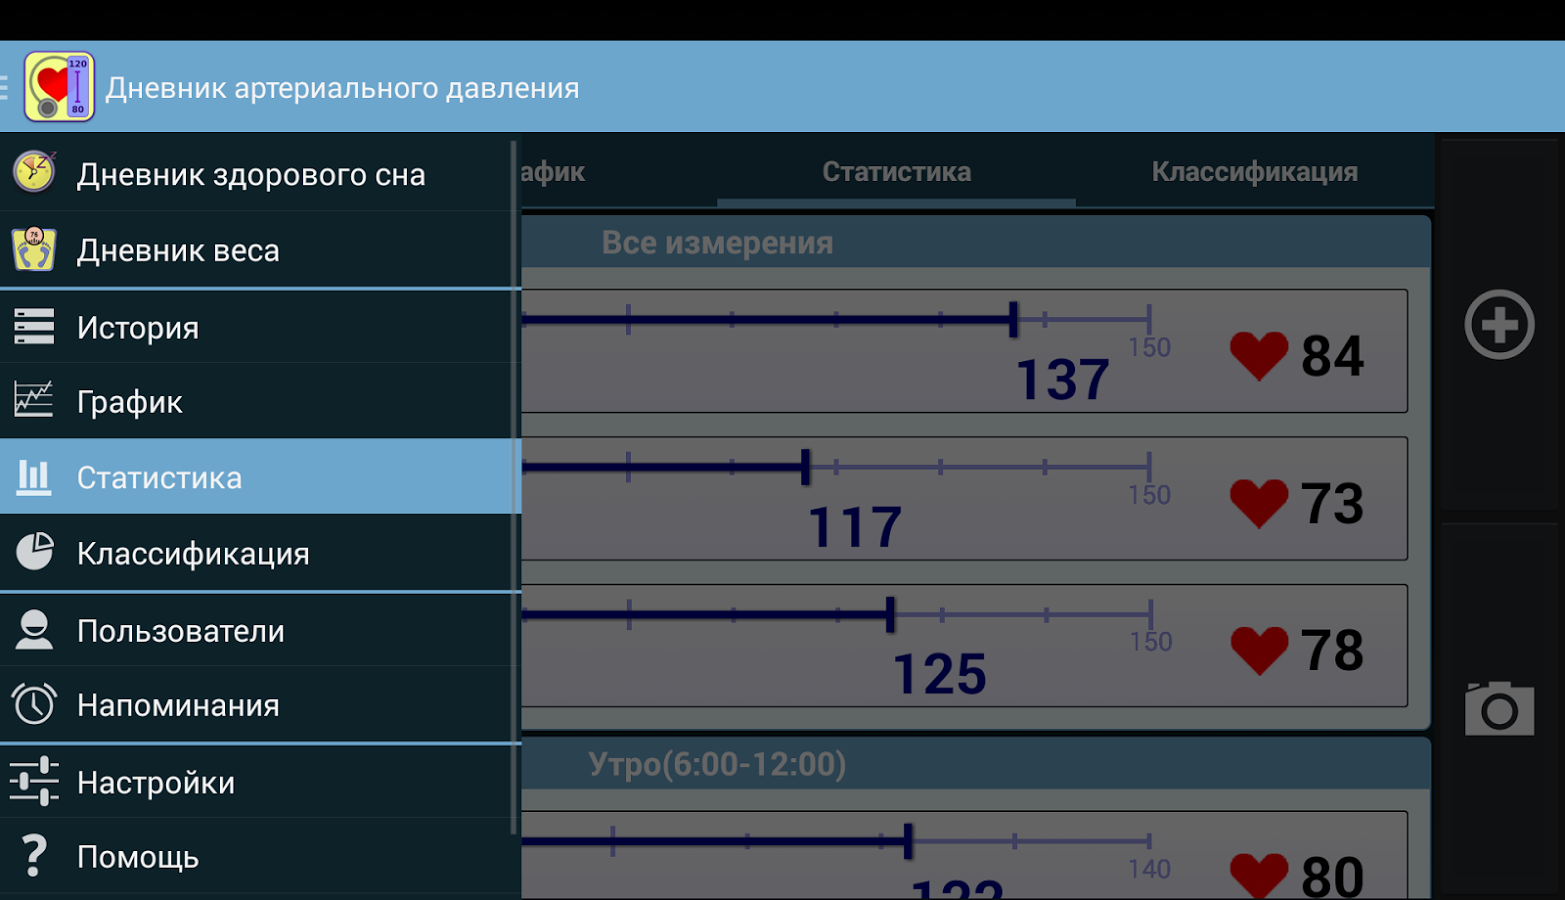
Task: Click the График chart icon
Action: pyautogui.click(x=34, y=400)
